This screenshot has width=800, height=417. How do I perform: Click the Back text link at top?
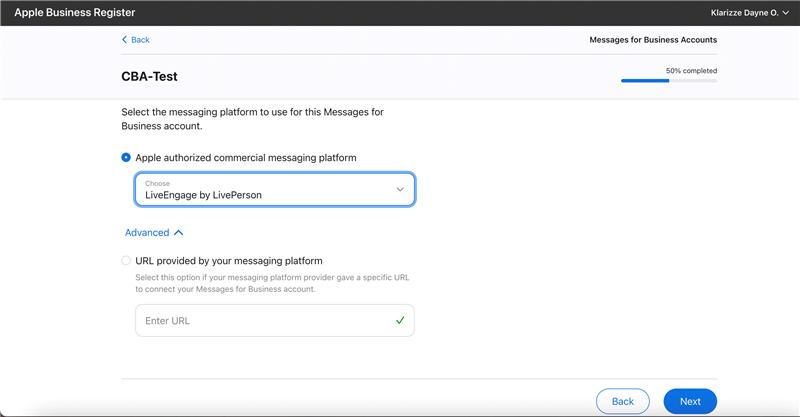point(140,40)
